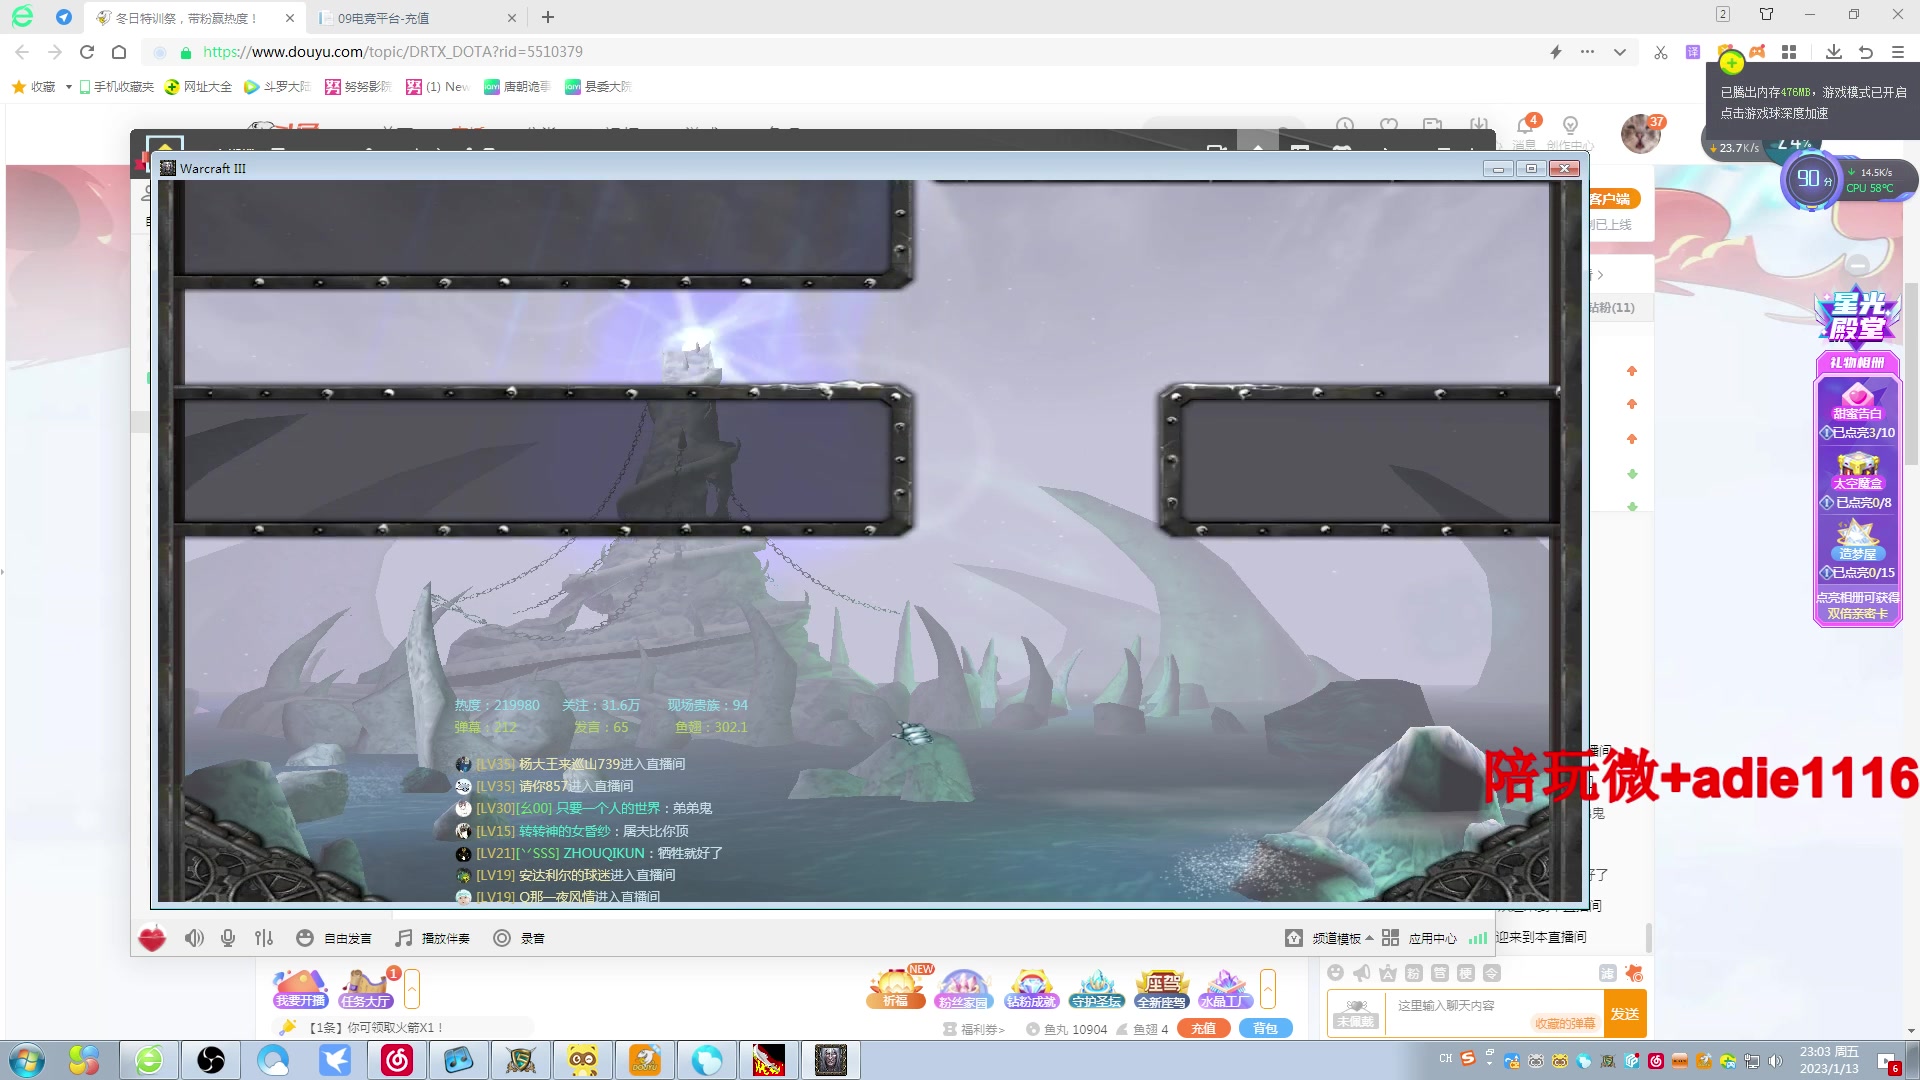Expand the arrow next to 任务大厅

point(411,989)
